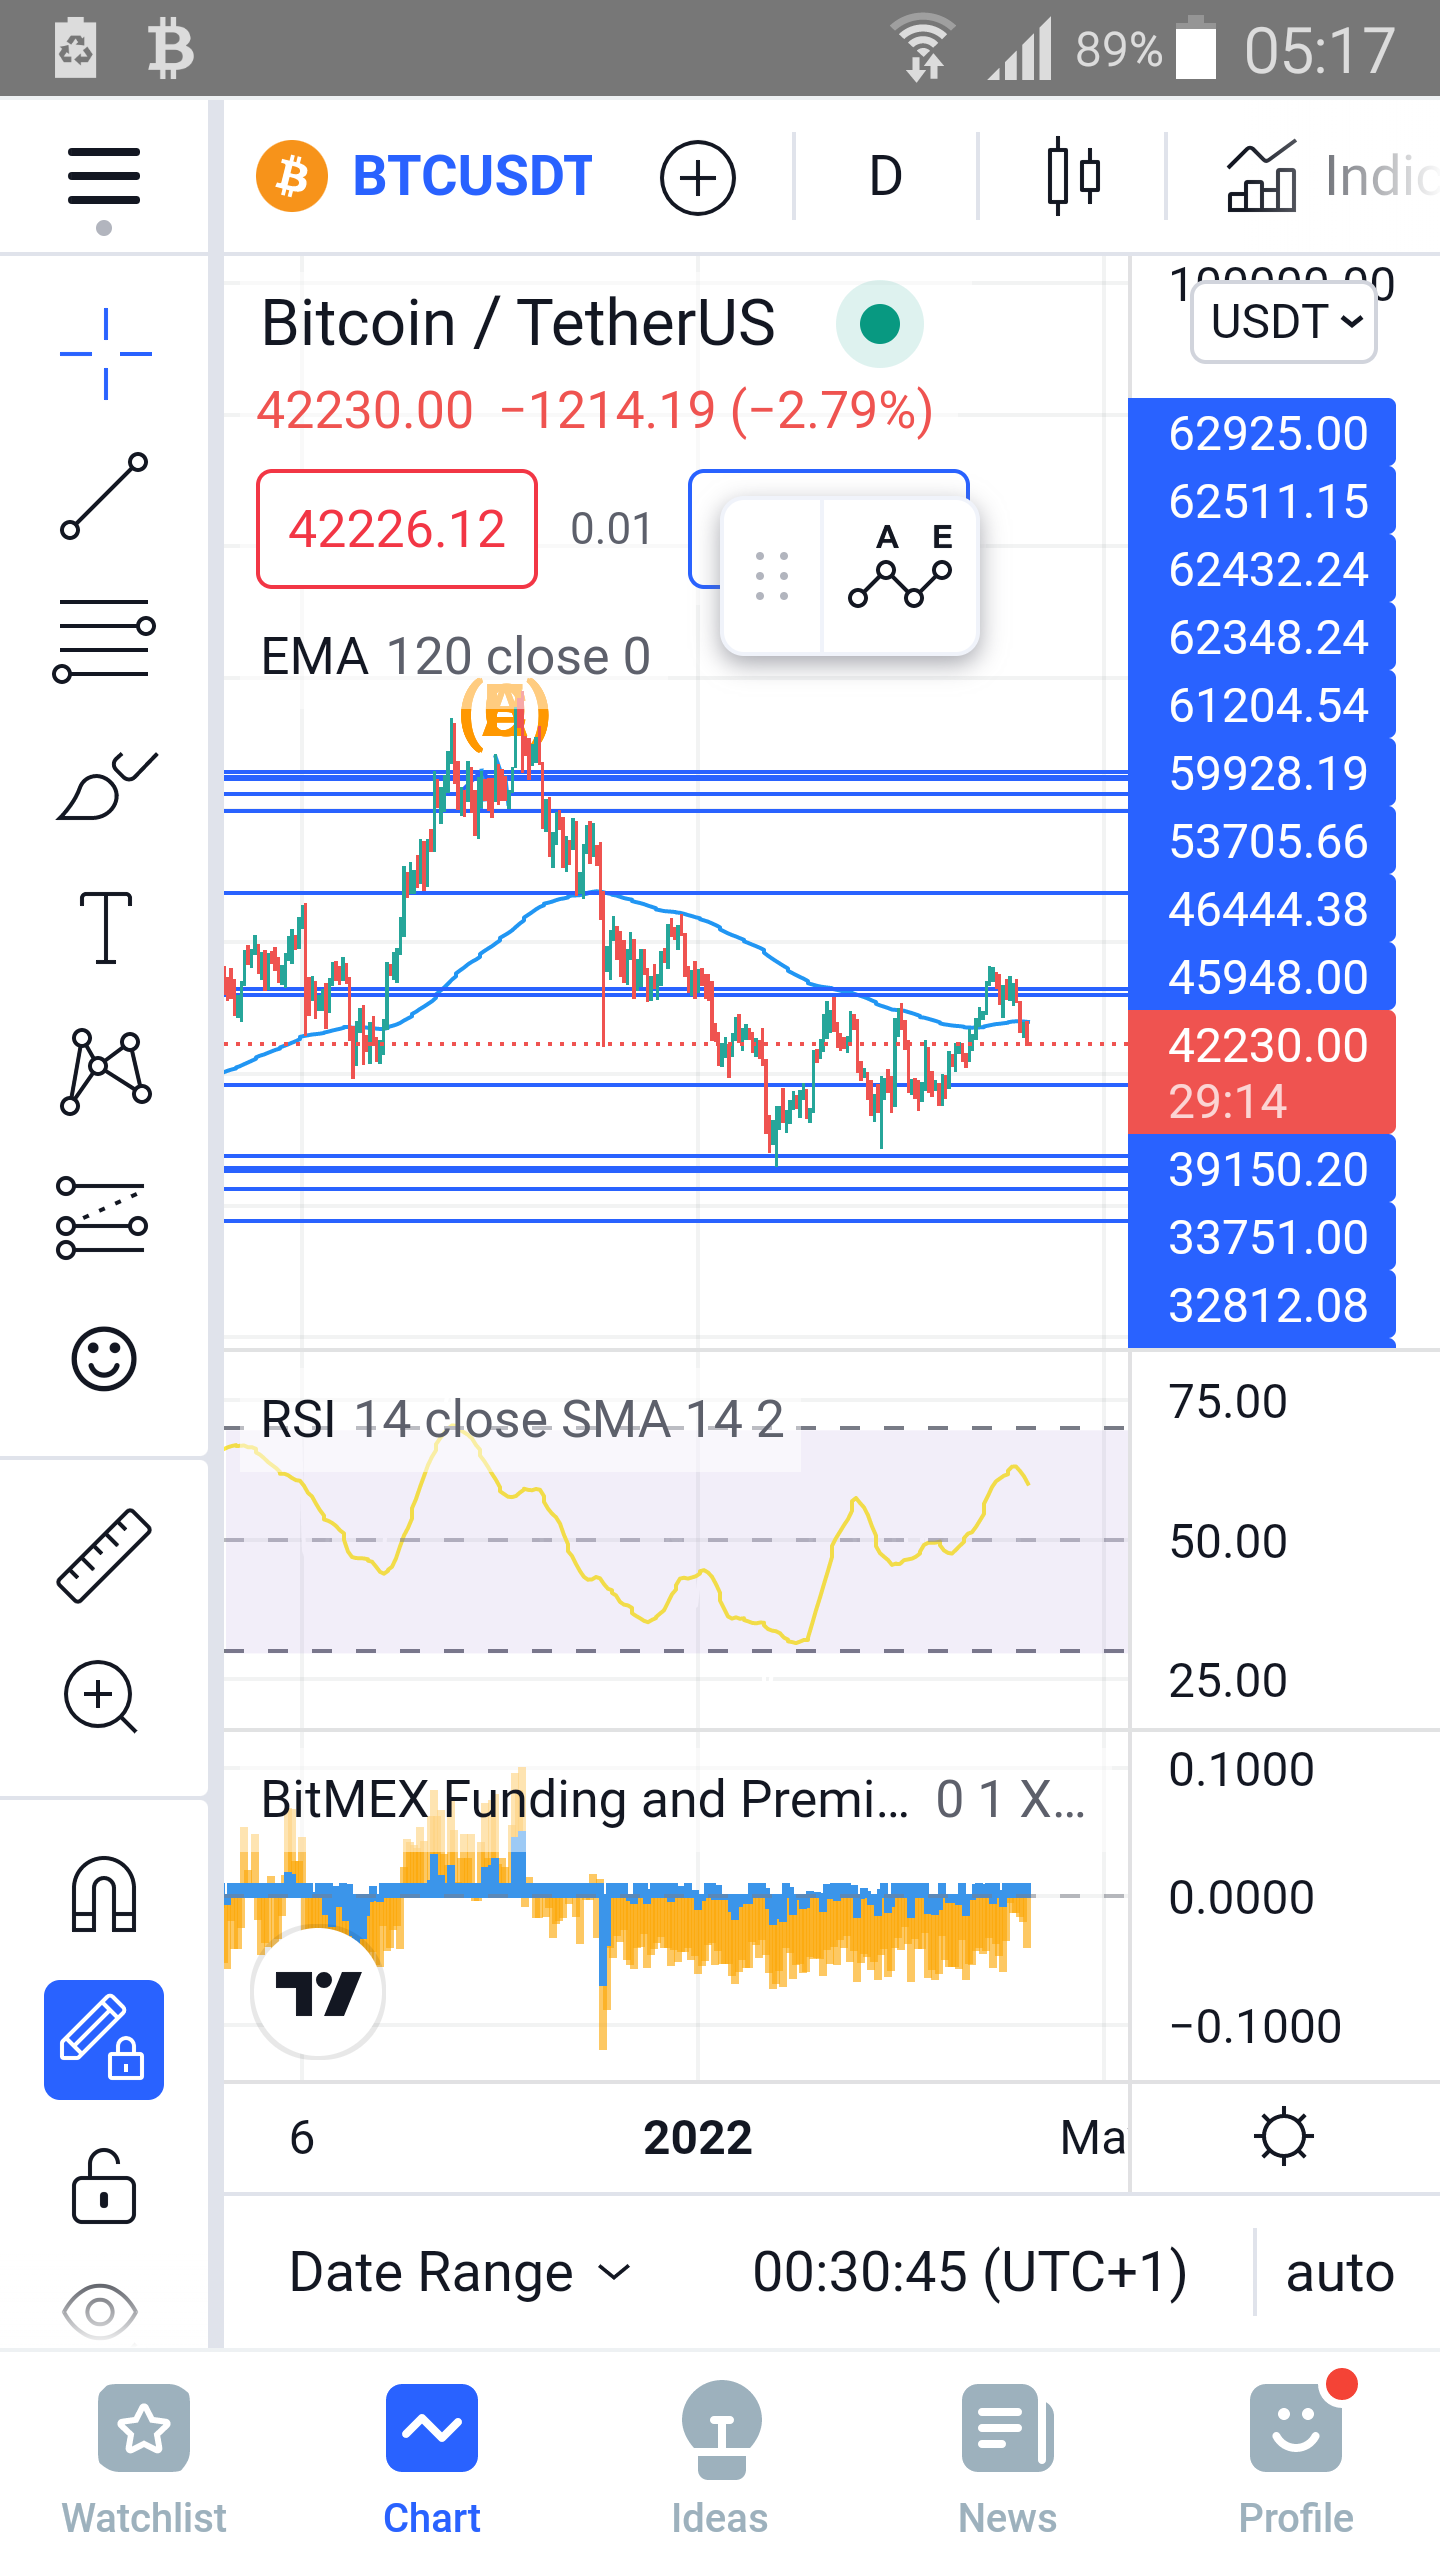
Task: Tap the Wi-Fi status icon
Action: click(x=924, y=48)
